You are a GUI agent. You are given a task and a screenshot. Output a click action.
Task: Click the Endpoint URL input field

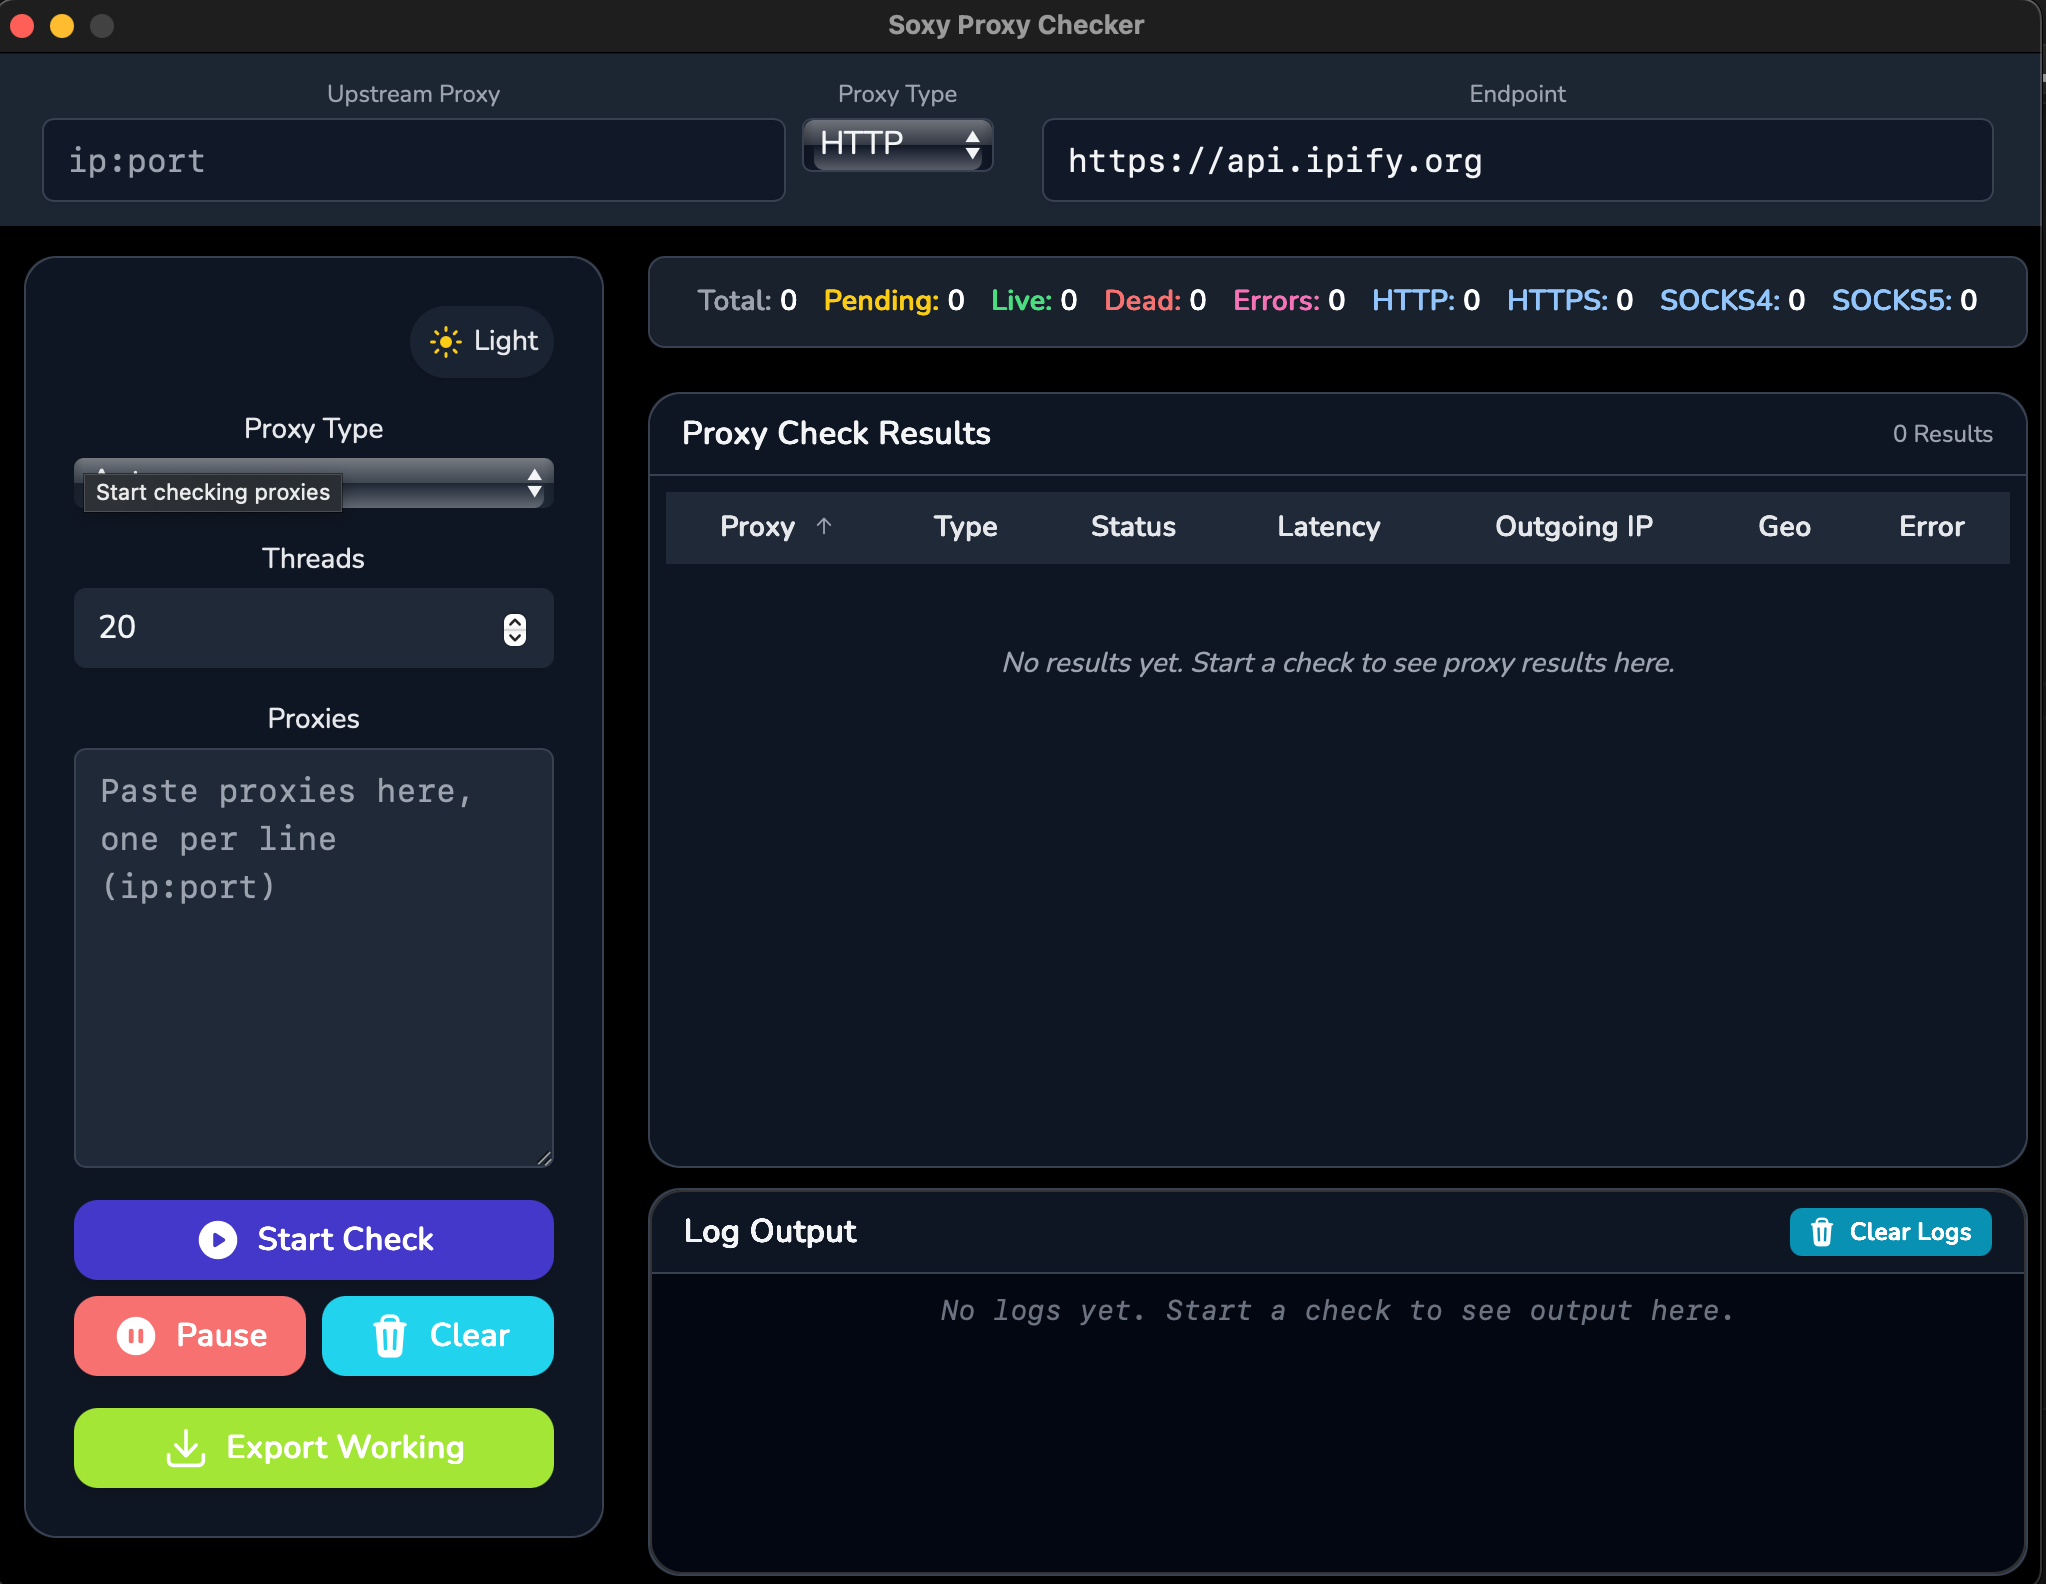pyautogui.click(x=1516, y=161)
